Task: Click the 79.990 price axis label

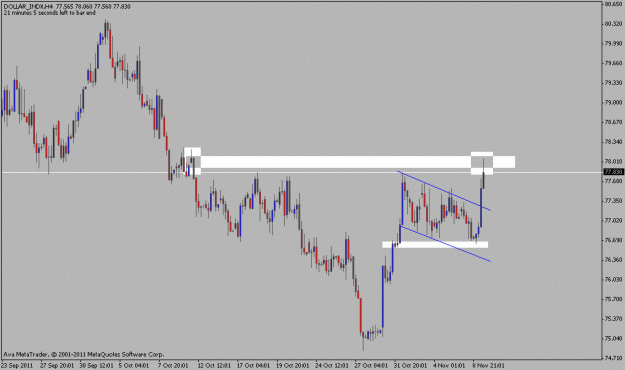Action: (x=614, y=43)
